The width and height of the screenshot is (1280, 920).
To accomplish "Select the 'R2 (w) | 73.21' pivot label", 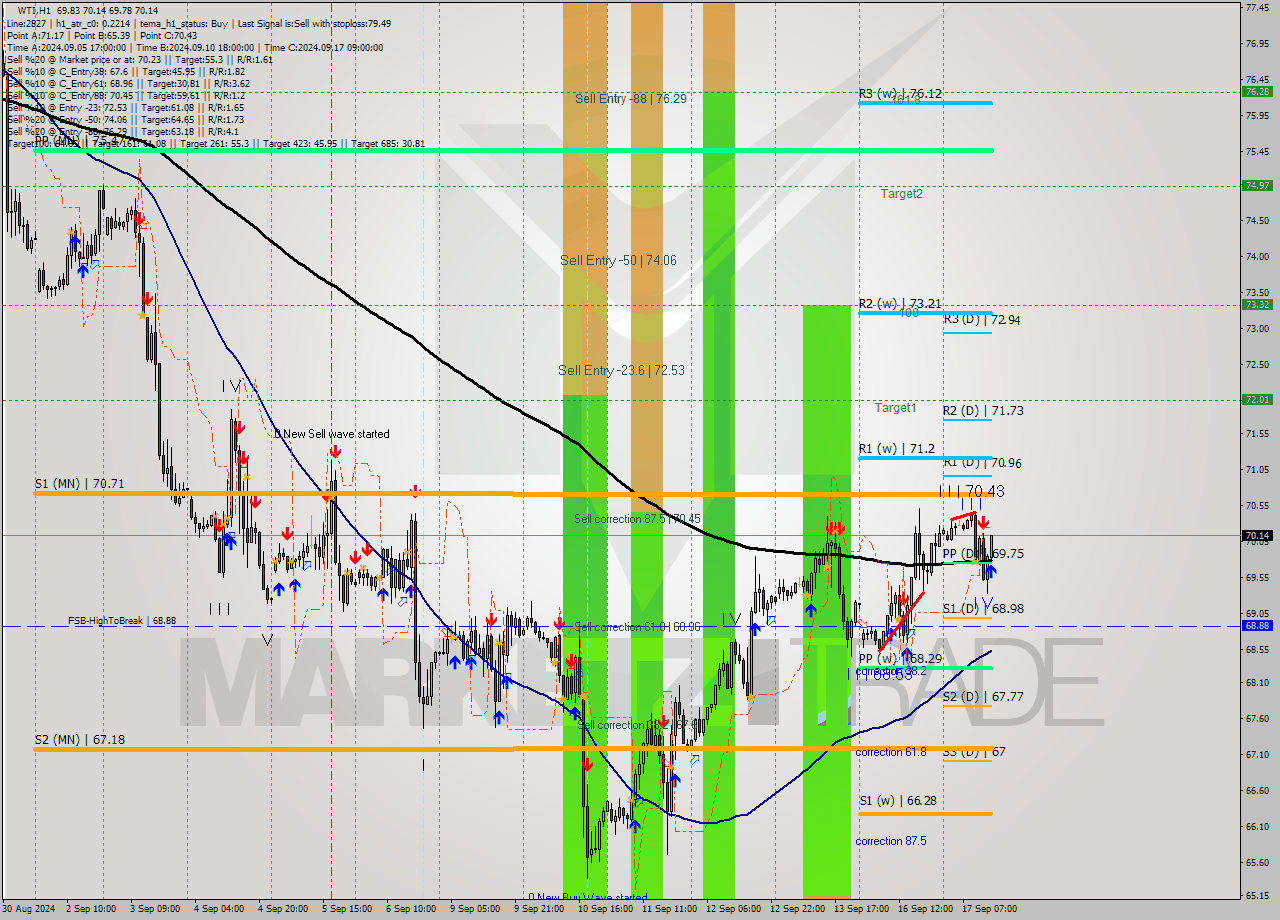I will pos(900,303).
